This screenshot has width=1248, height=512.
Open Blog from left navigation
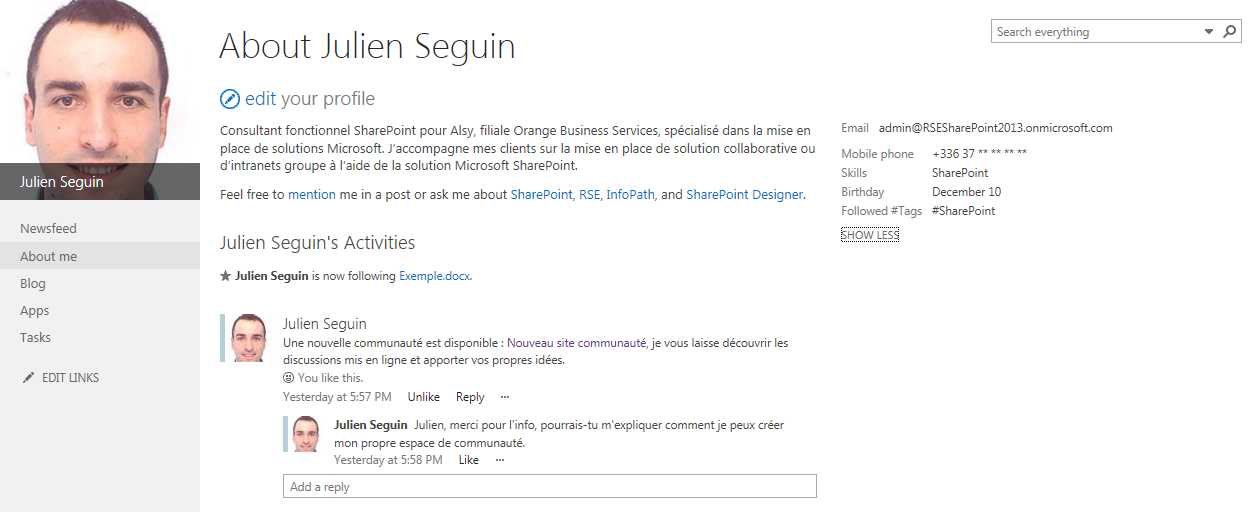[x=33, y=284]
